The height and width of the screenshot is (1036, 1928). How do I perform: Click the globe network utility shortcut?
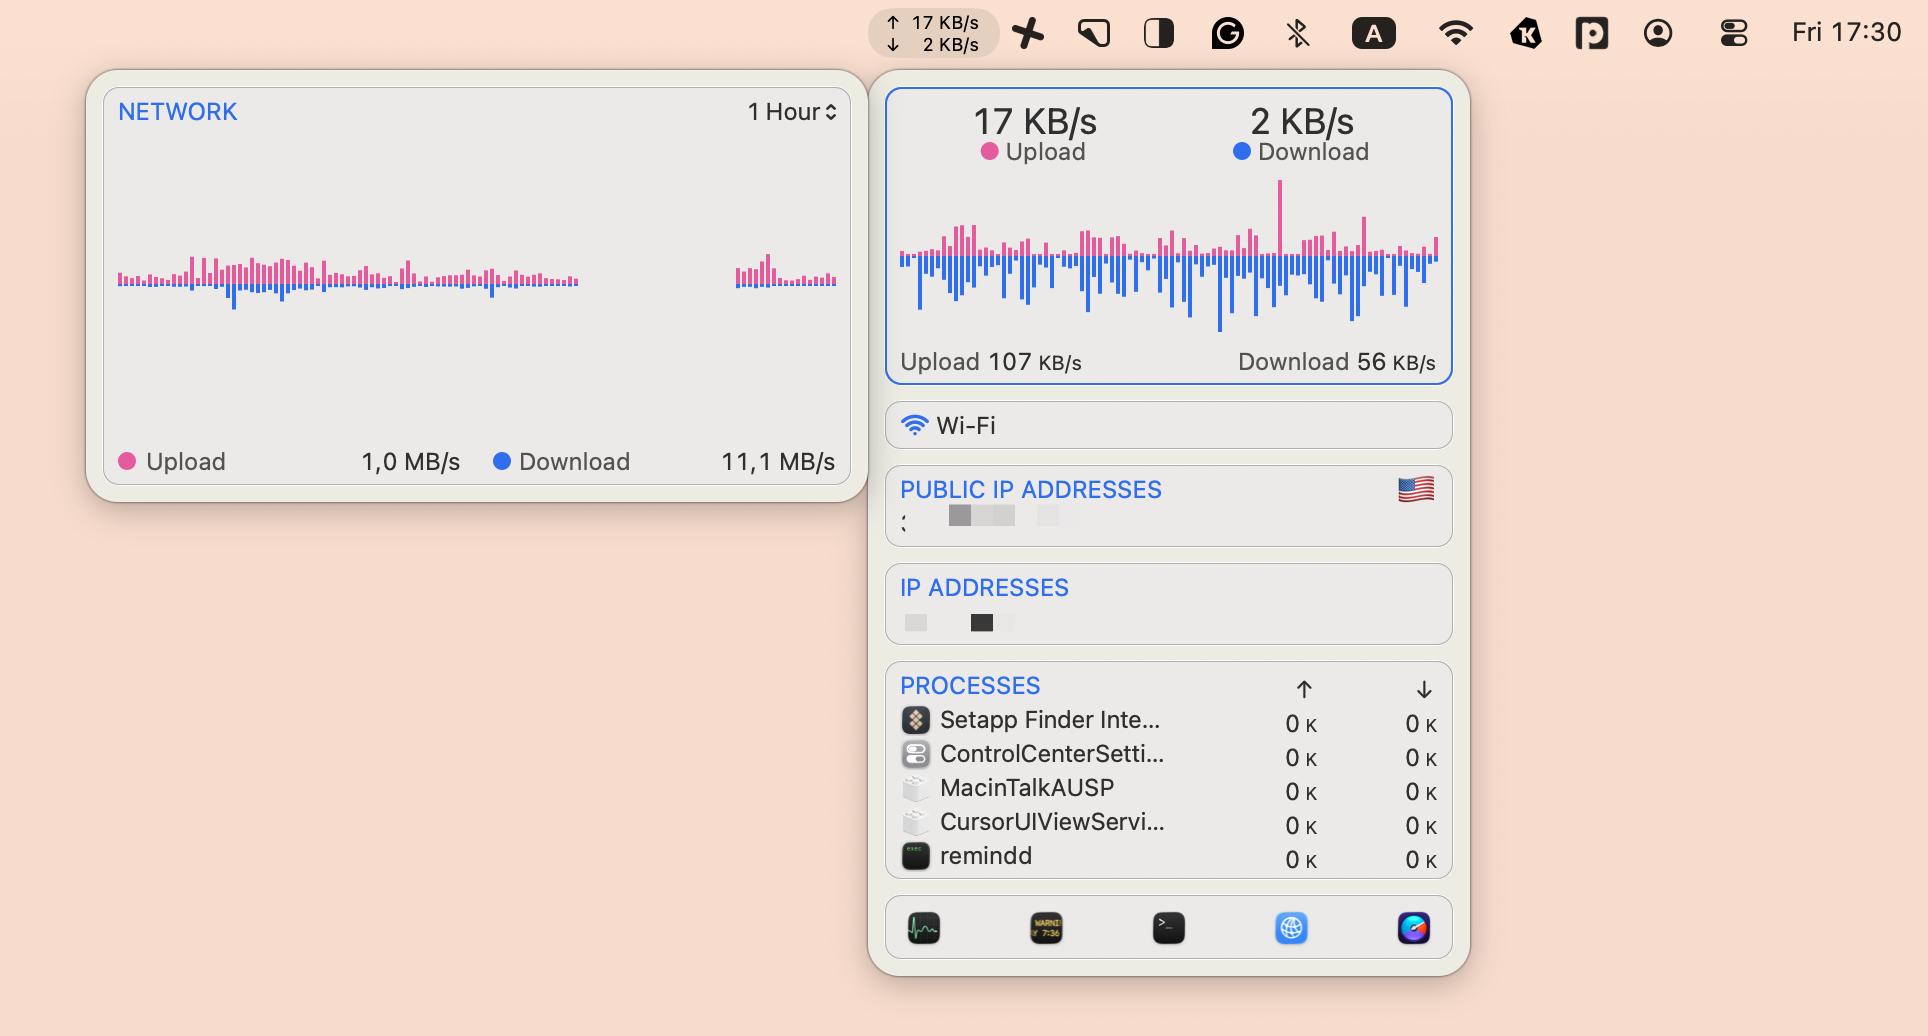[x=1291, y=928]
